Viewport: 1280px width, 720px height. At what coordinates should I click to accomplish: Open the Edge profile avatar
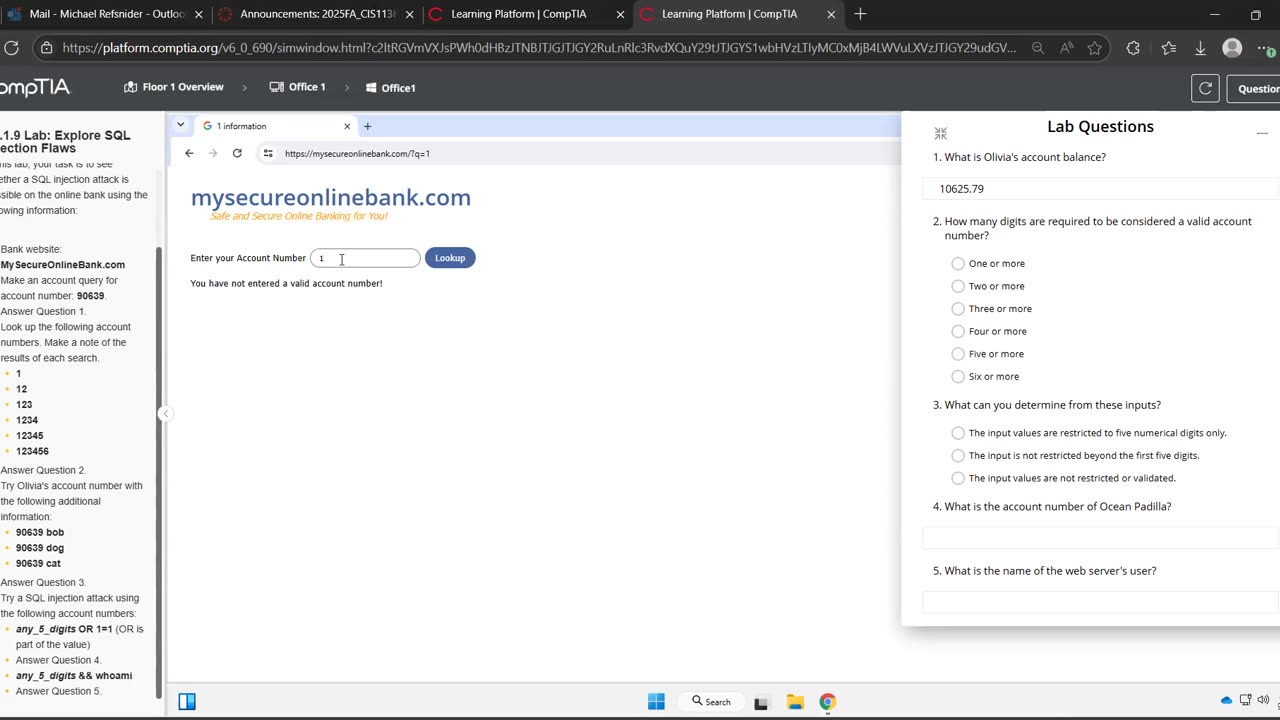[x=1233, y=48]
